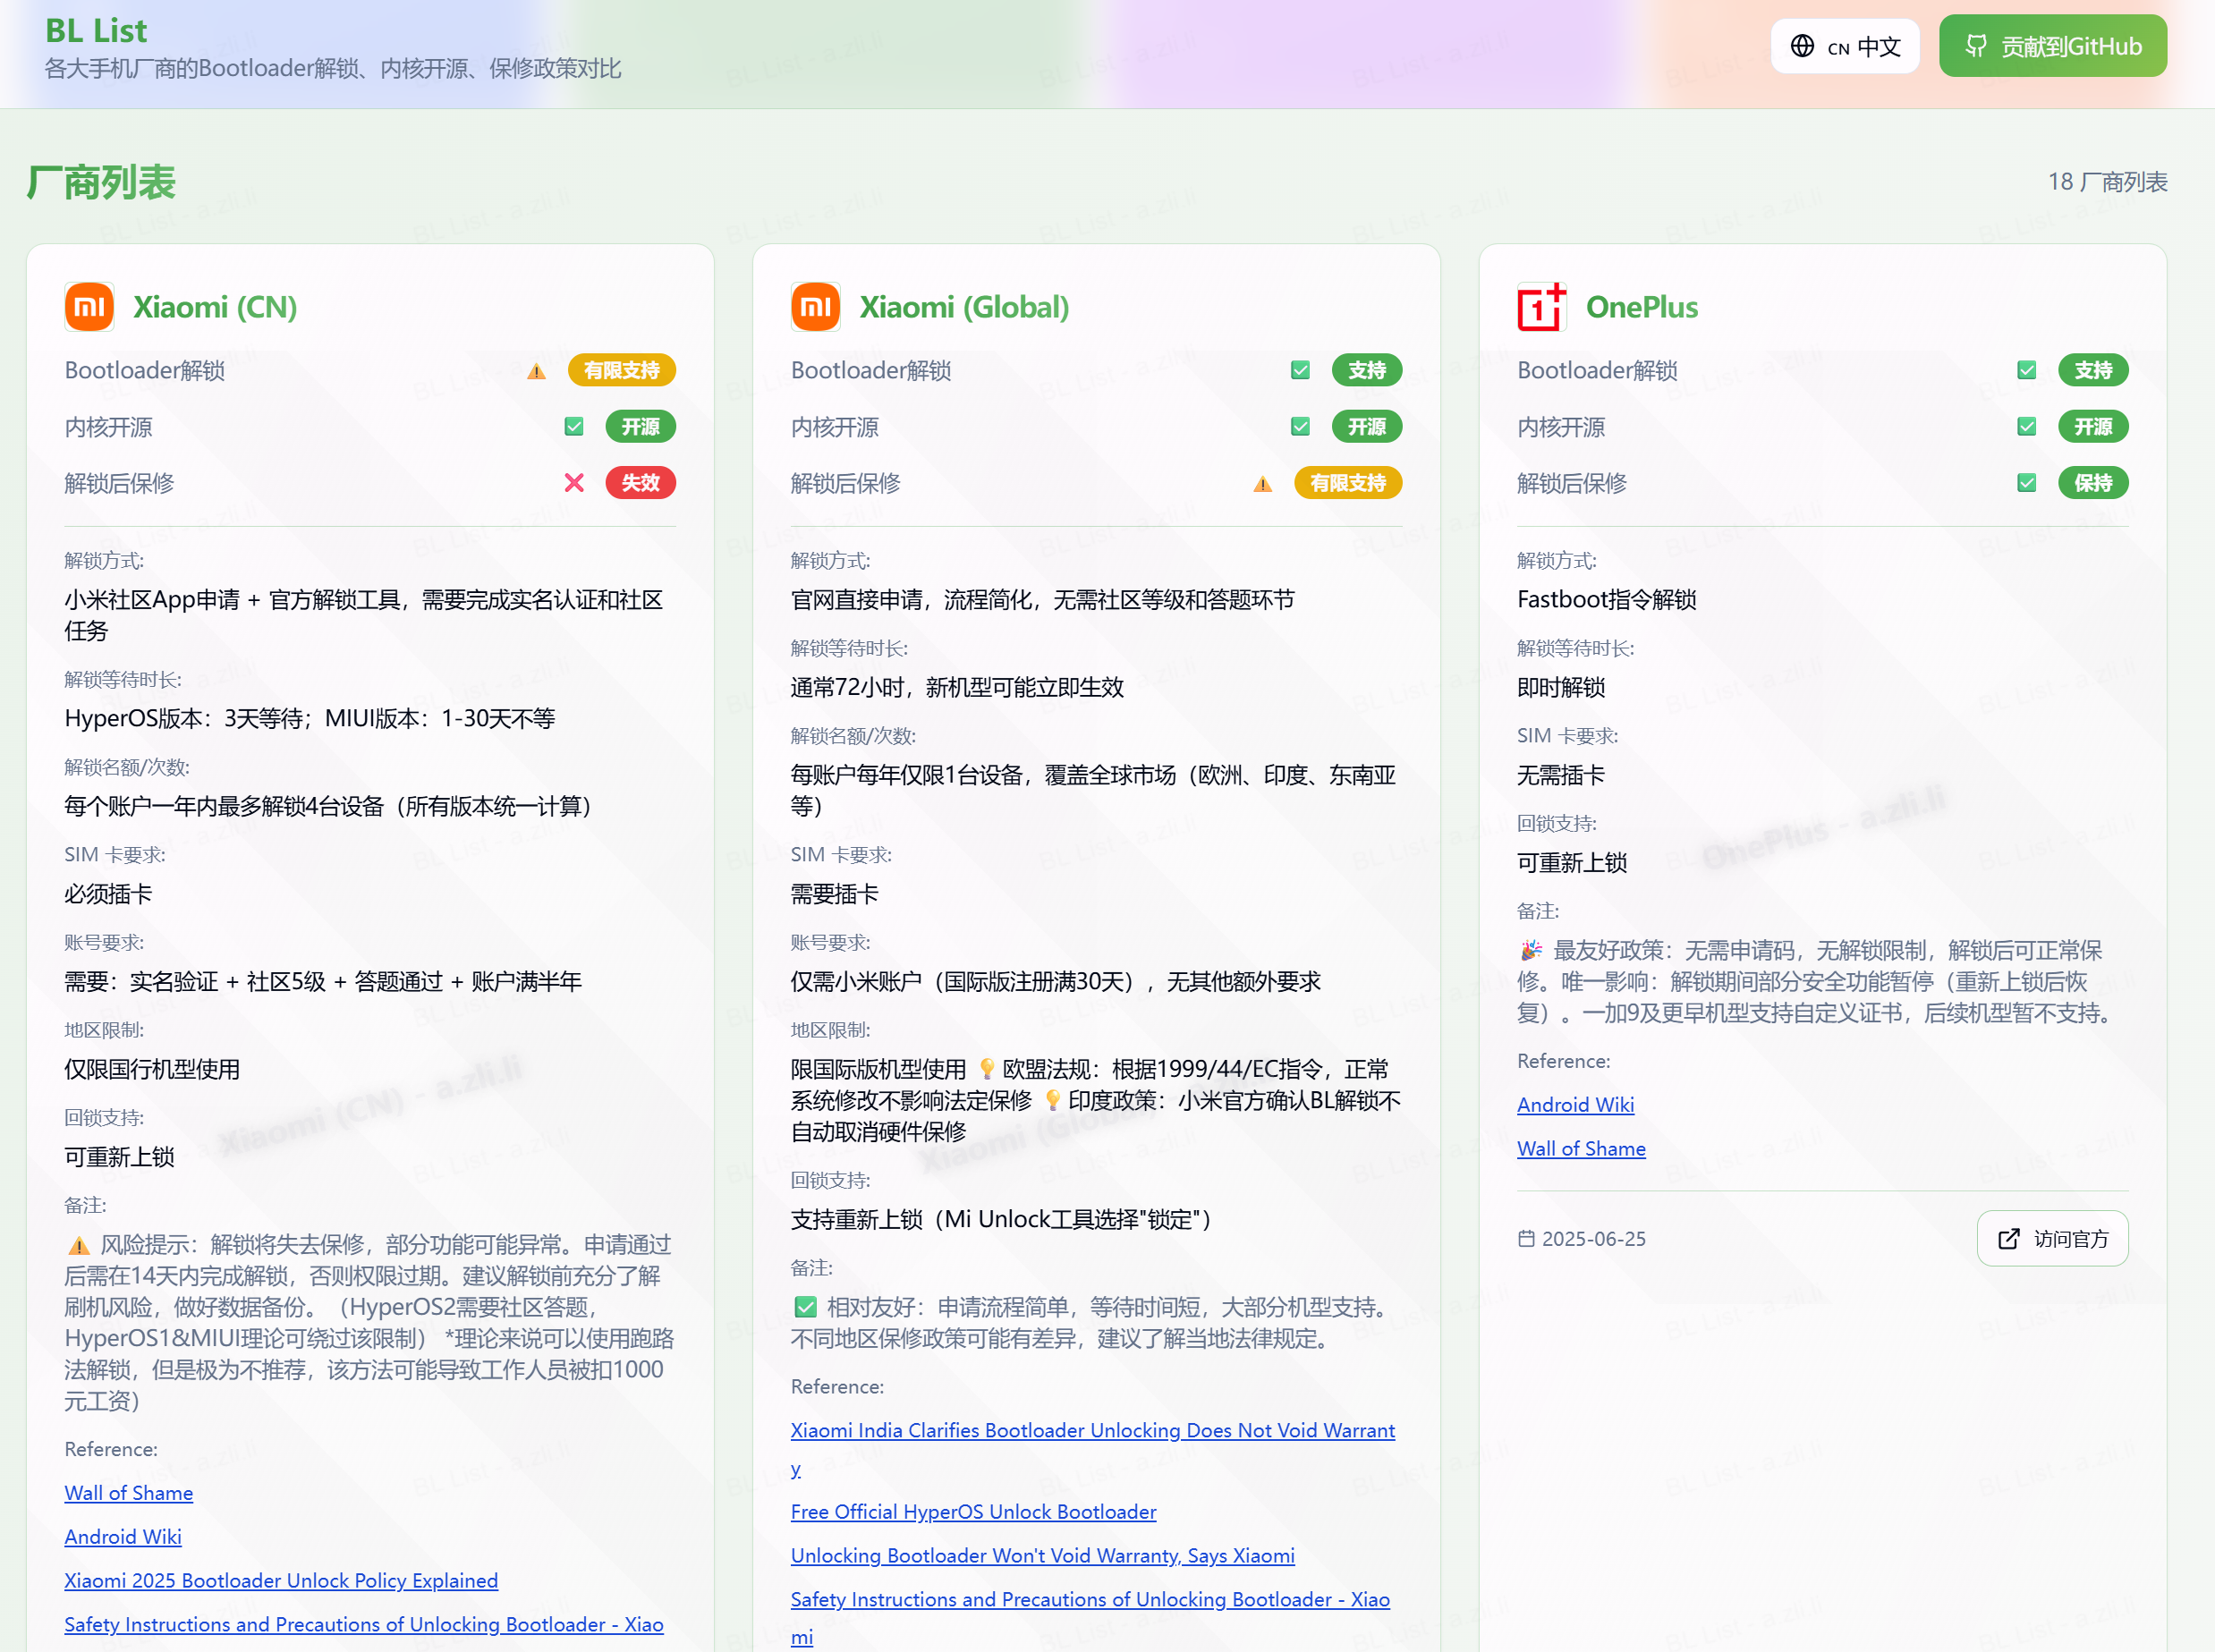Click the BL List site title

point(96,31)
